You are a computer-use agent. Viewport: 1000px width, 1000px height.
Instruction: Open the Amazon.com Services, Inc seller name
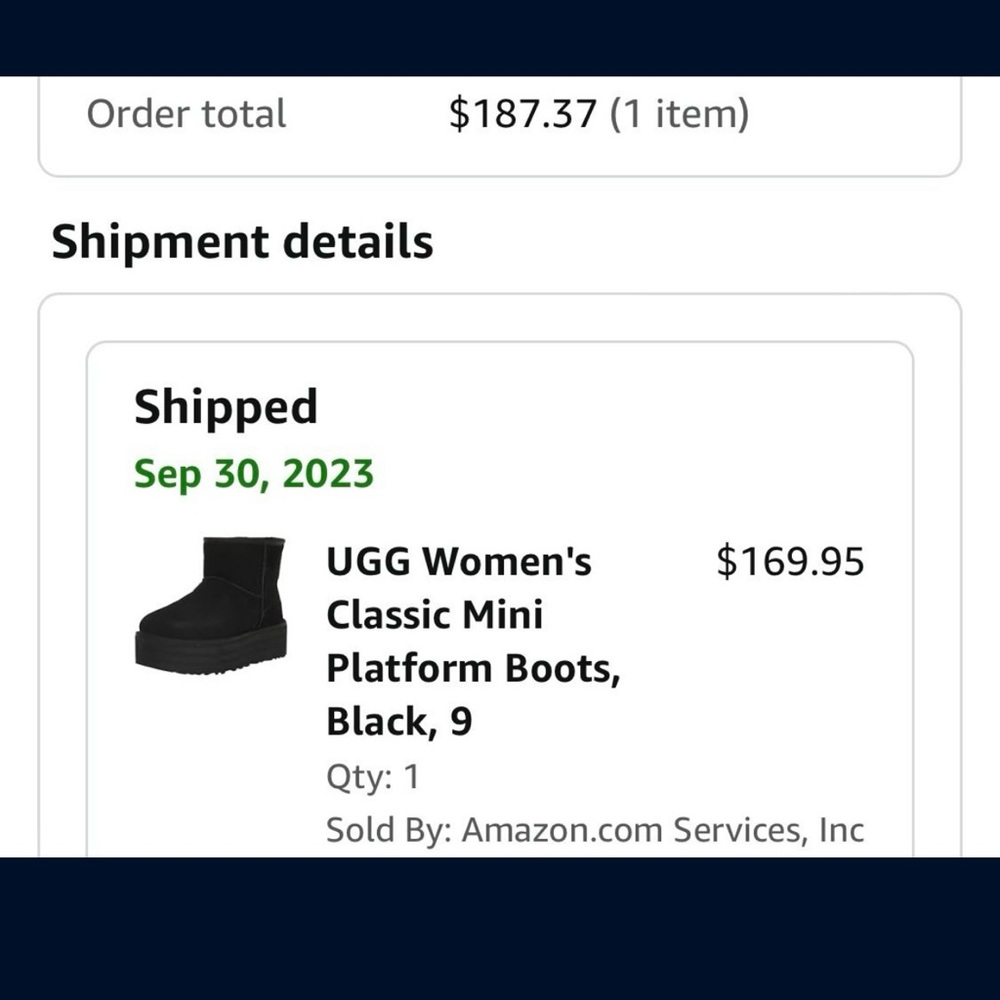(x=662, y=829)
